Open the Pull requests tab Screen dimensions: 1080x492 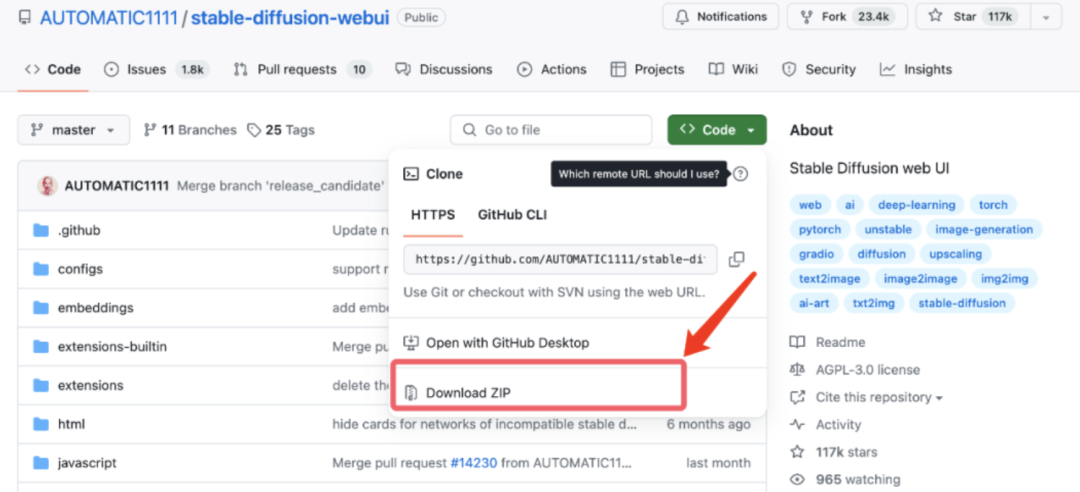tap(296, 69)
